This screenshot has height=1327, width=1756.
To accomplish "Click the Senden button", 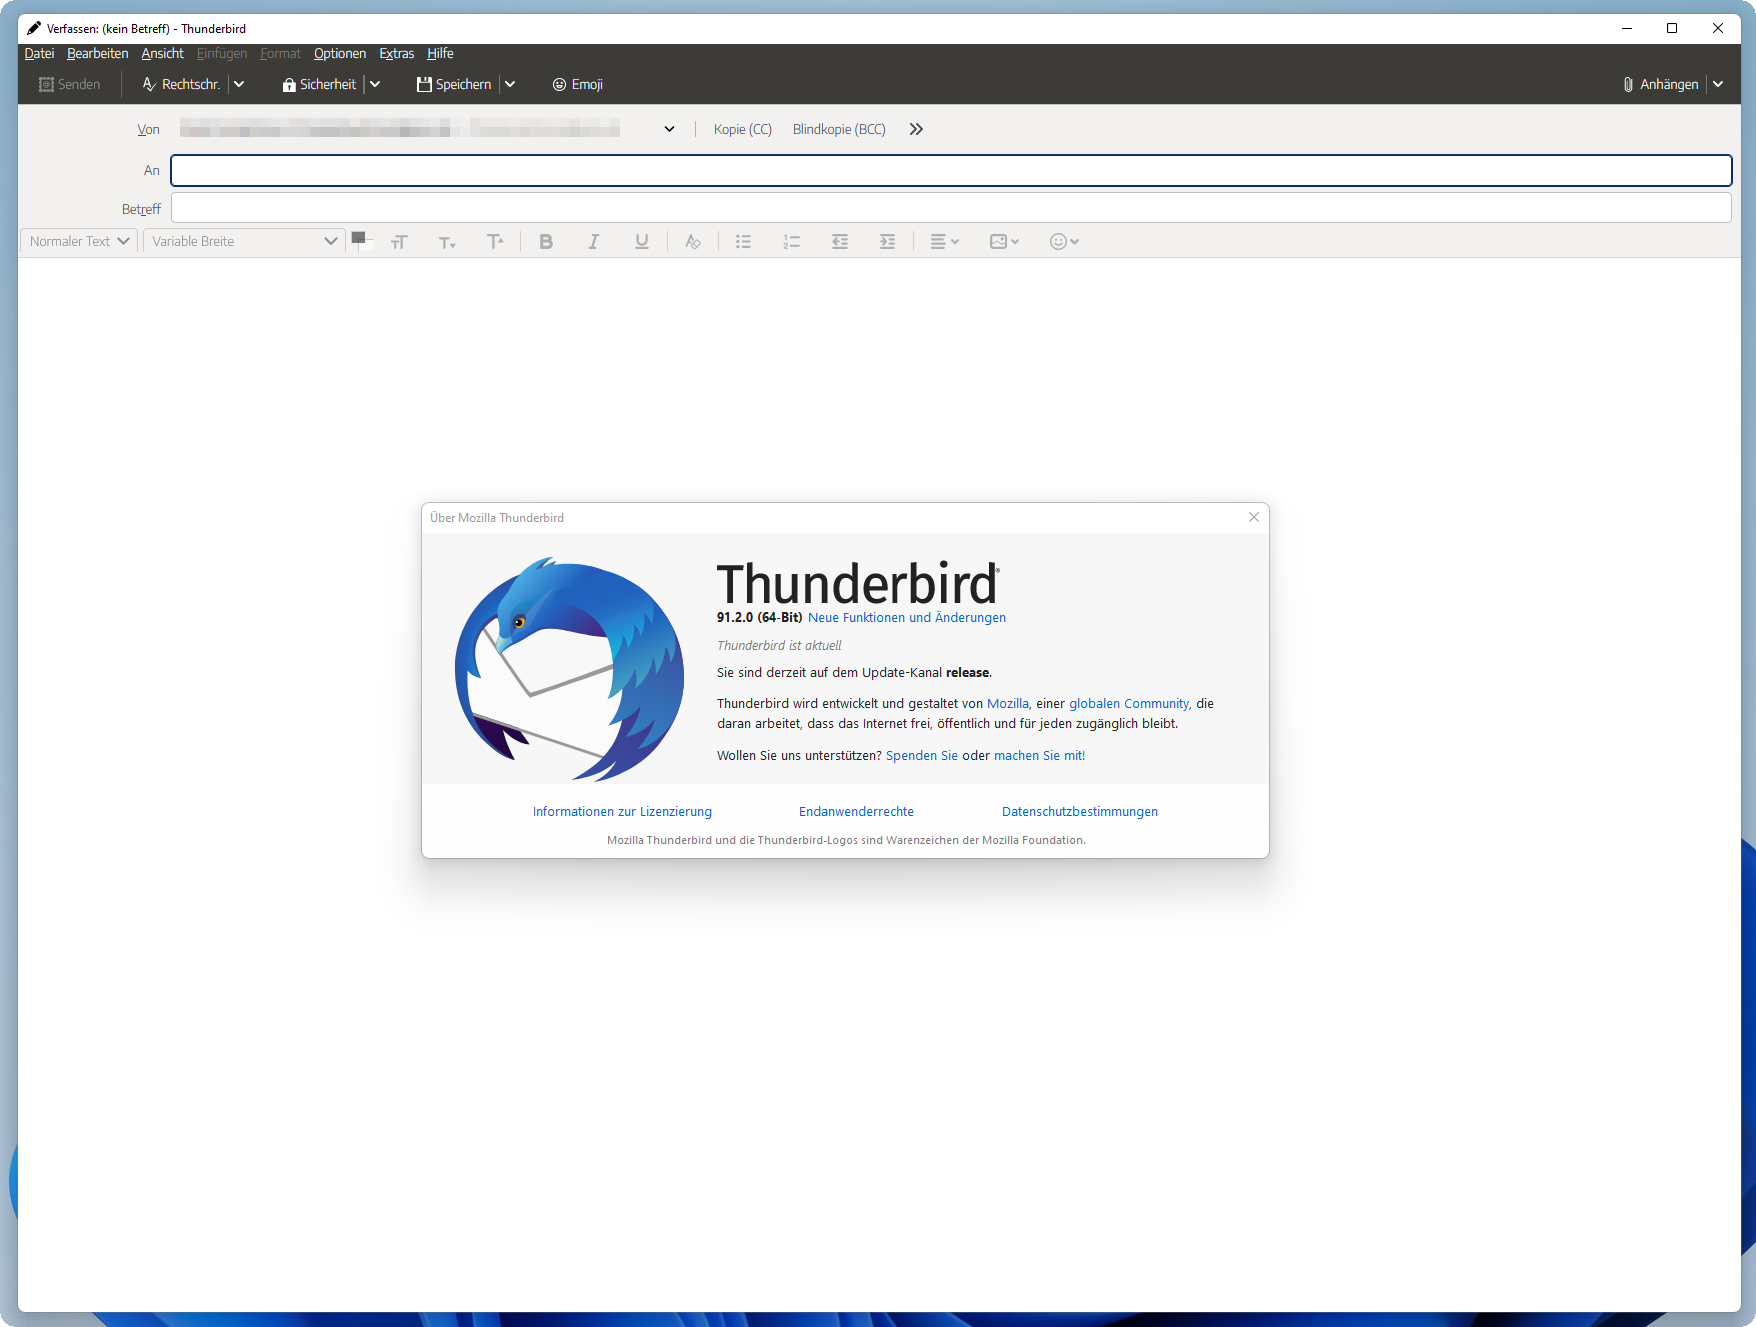I will pos(70,84).
